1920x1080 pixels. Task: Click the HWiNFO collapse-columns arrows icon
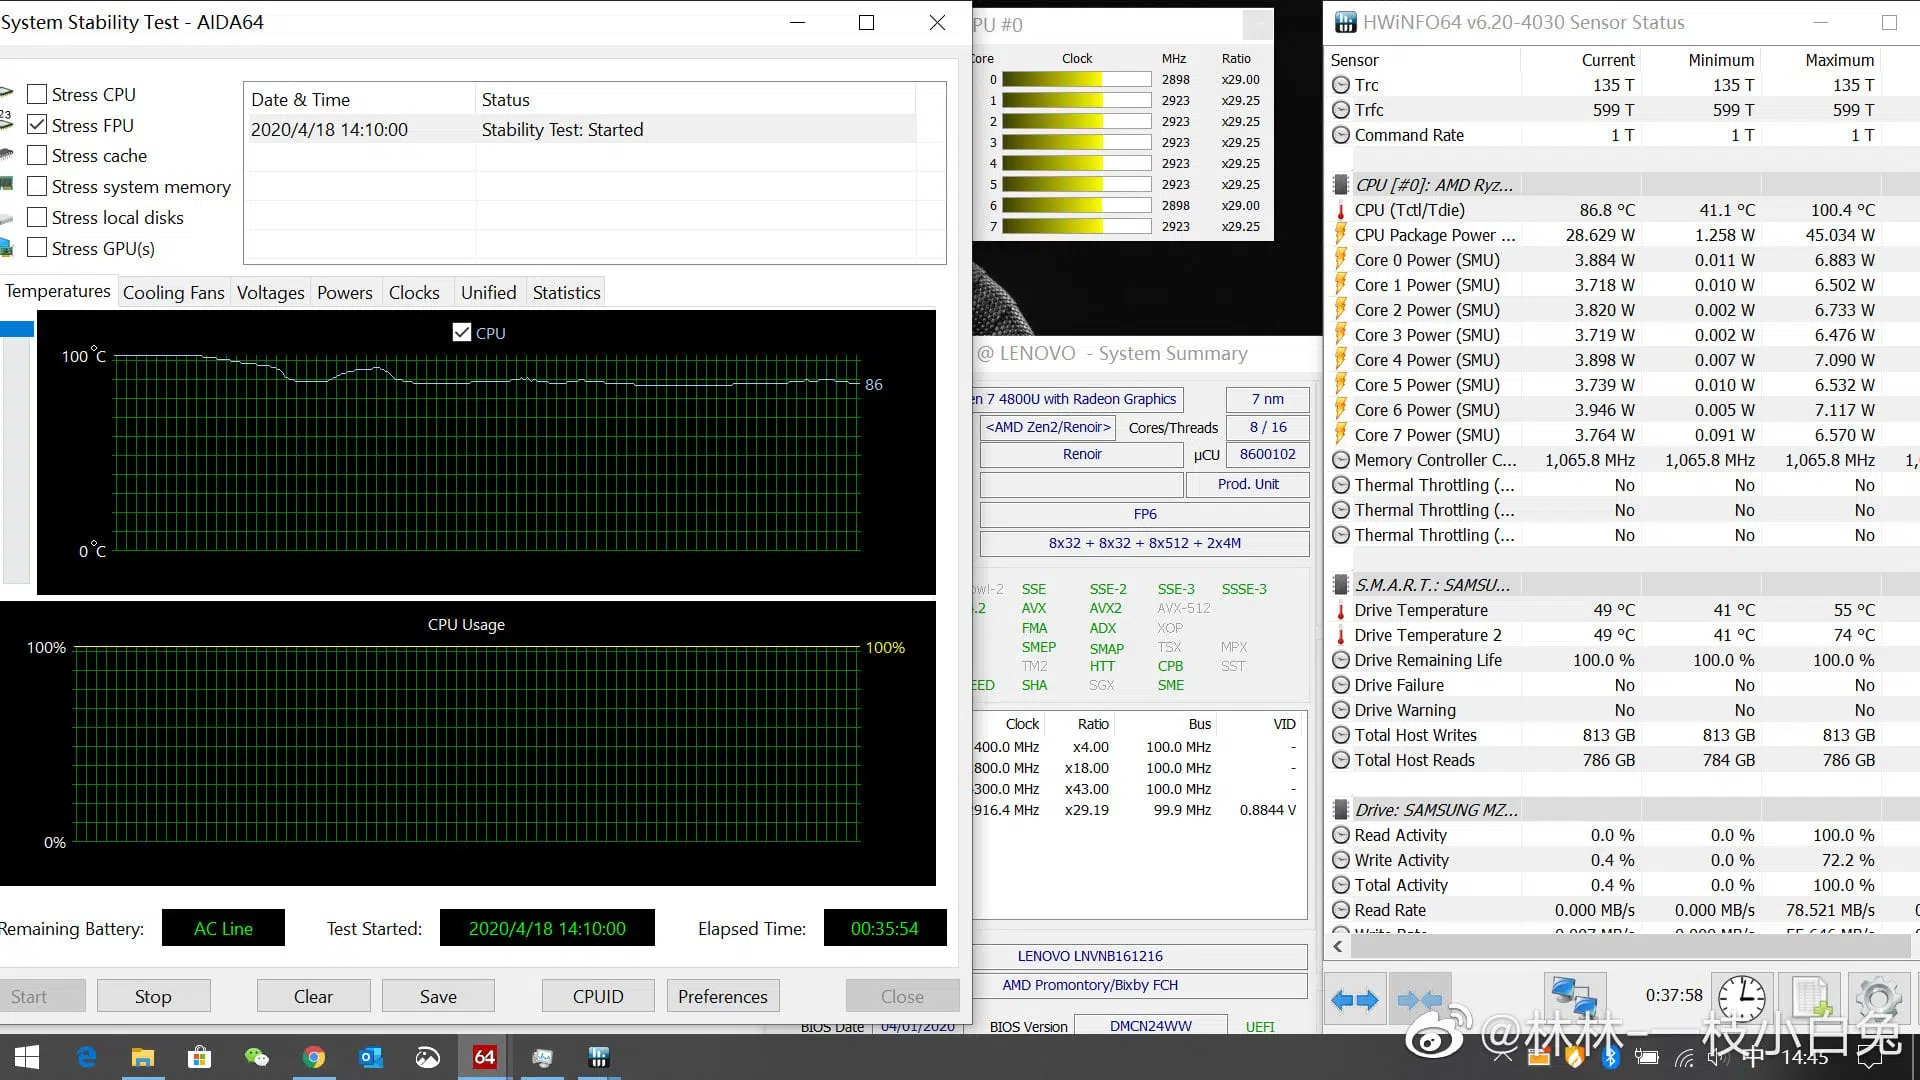click(x=1420, y=999)
